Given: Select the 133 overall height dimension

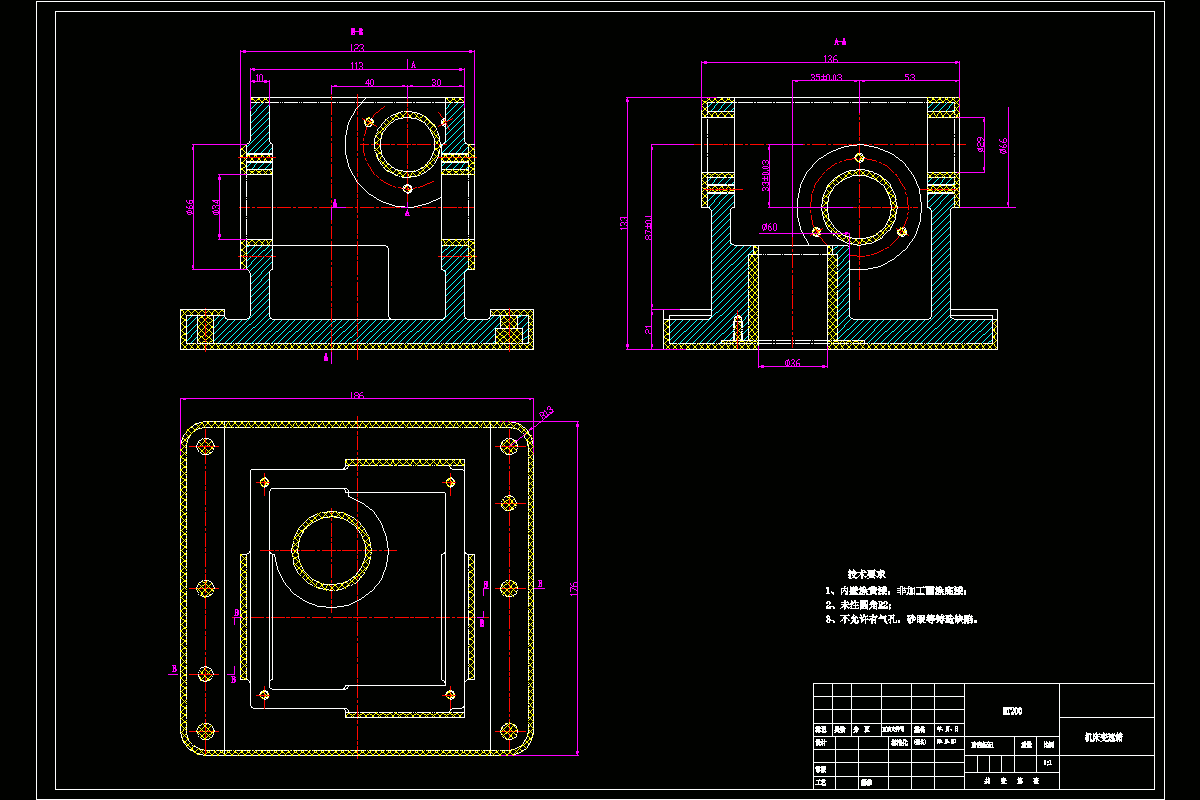Looking at the screenshot, I should click(623, 223).
